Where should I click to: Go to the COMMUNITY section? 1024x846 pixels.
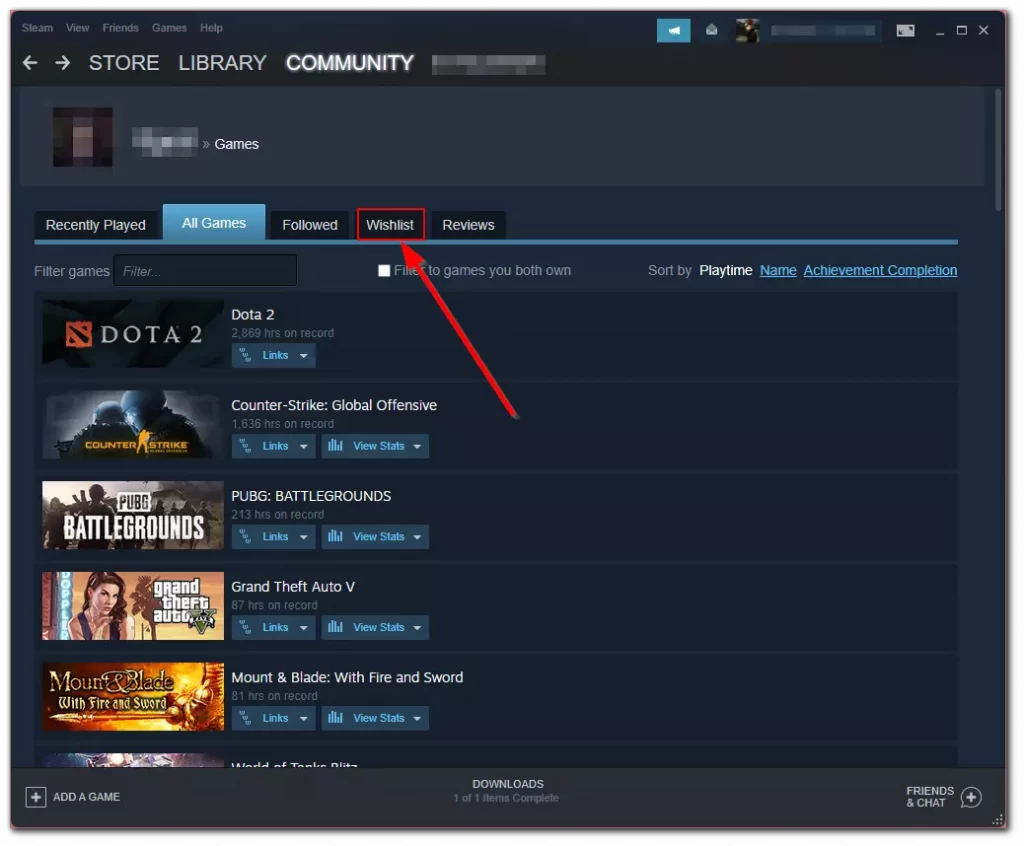pos(350,63)
